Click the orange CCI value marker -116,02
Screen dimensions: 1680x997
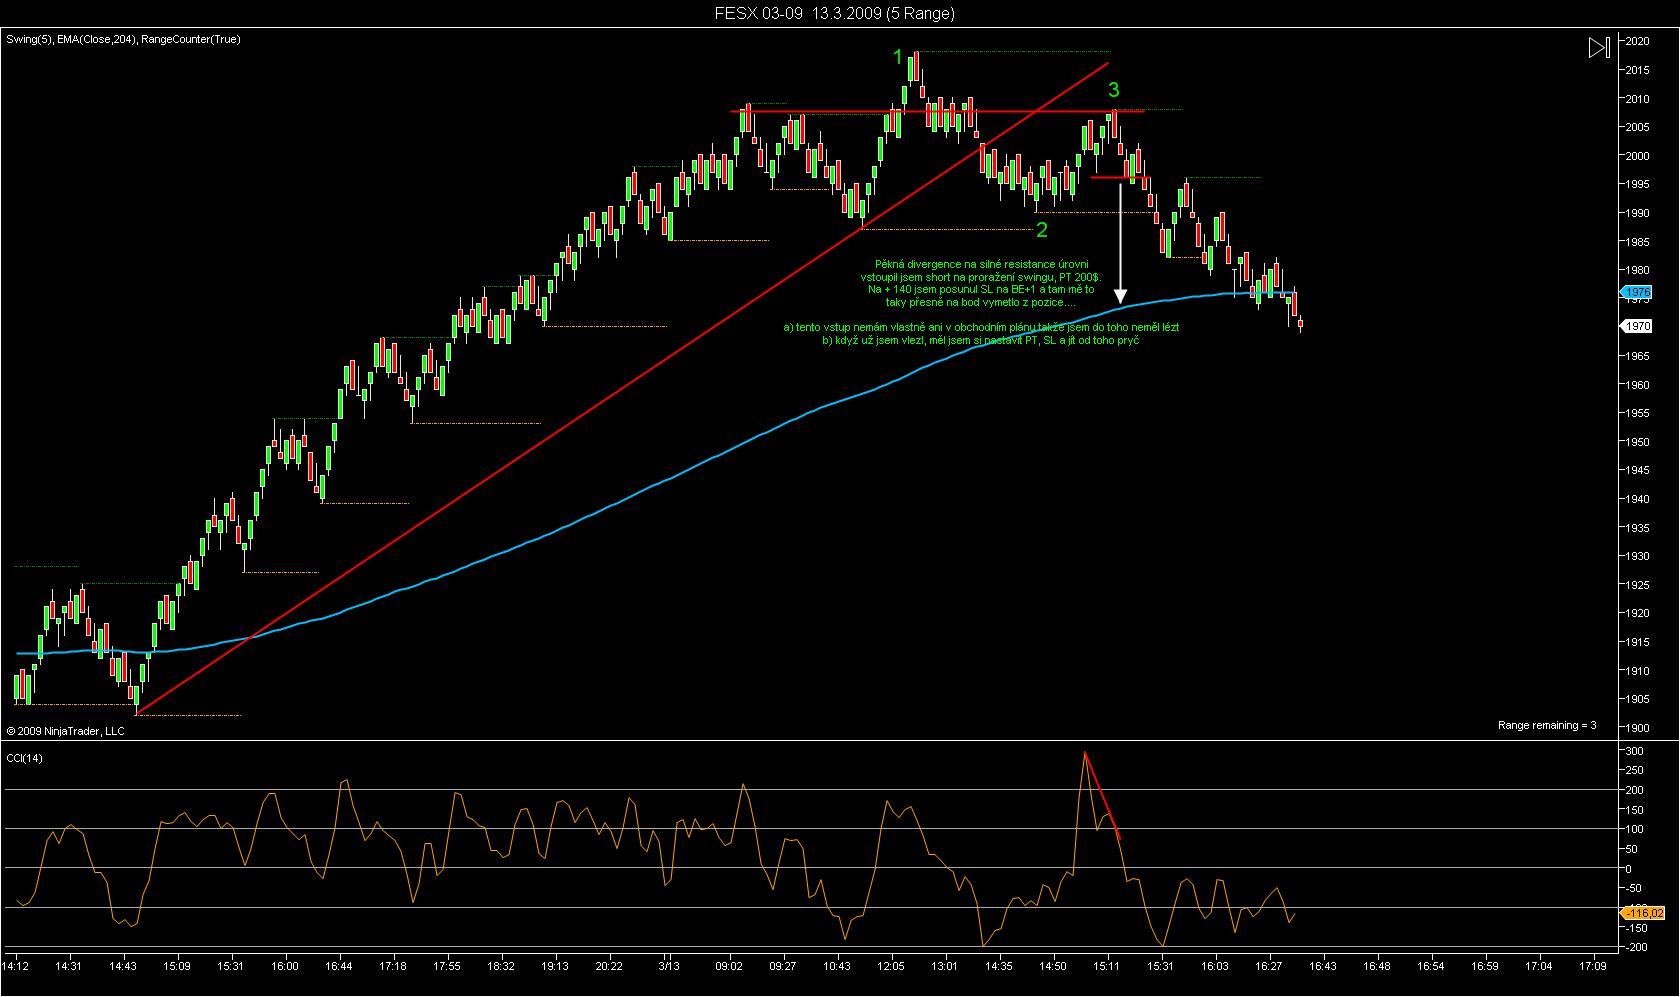click(x=1643, y=912)
